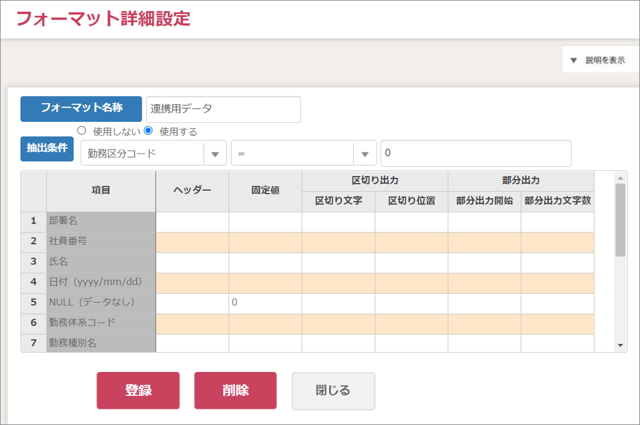Click the 区切り文字 column header
This screenshot has height=425, width=640.
[338, 201]
